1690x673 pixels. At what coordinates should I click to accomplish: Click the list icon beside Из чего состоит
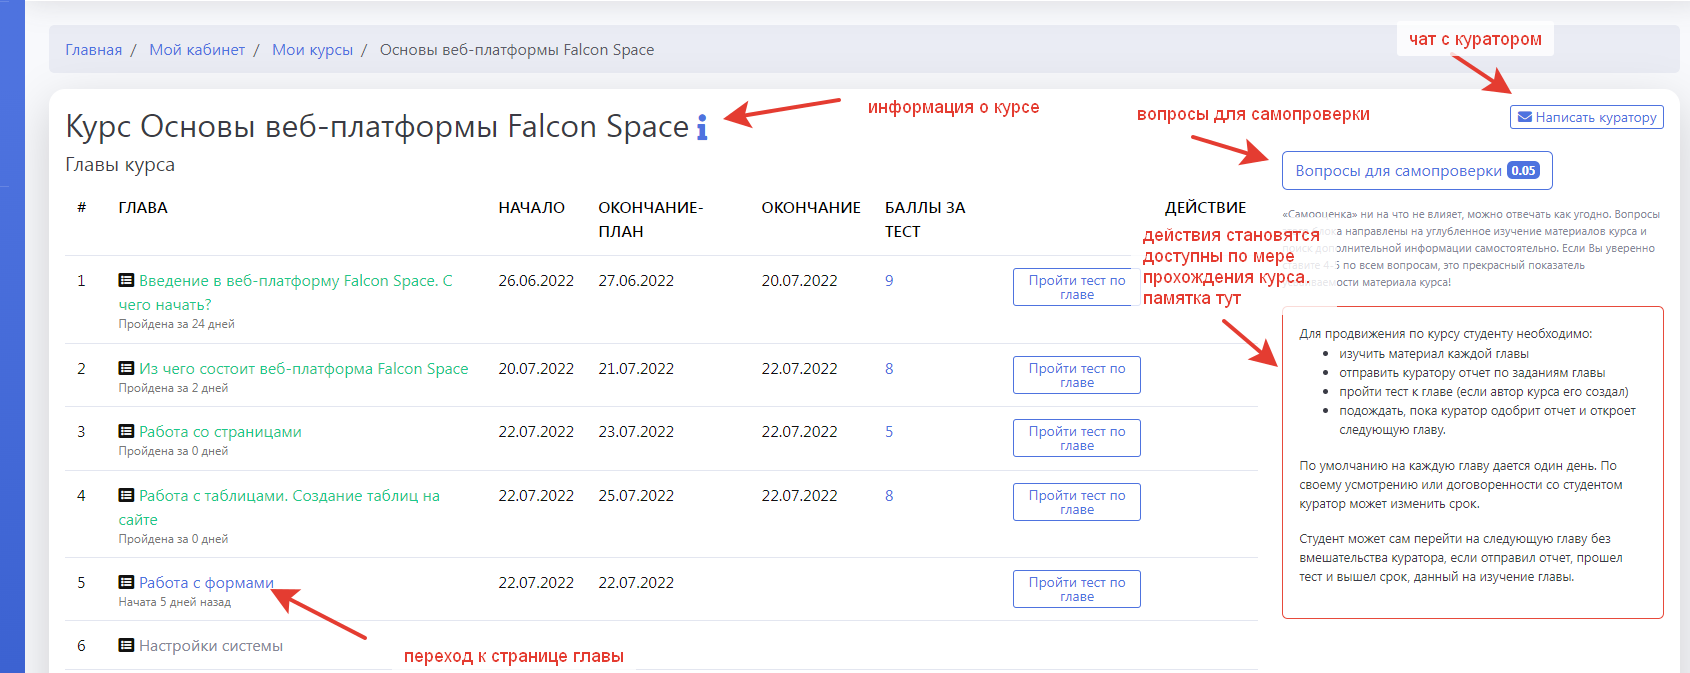pos(126,369)
